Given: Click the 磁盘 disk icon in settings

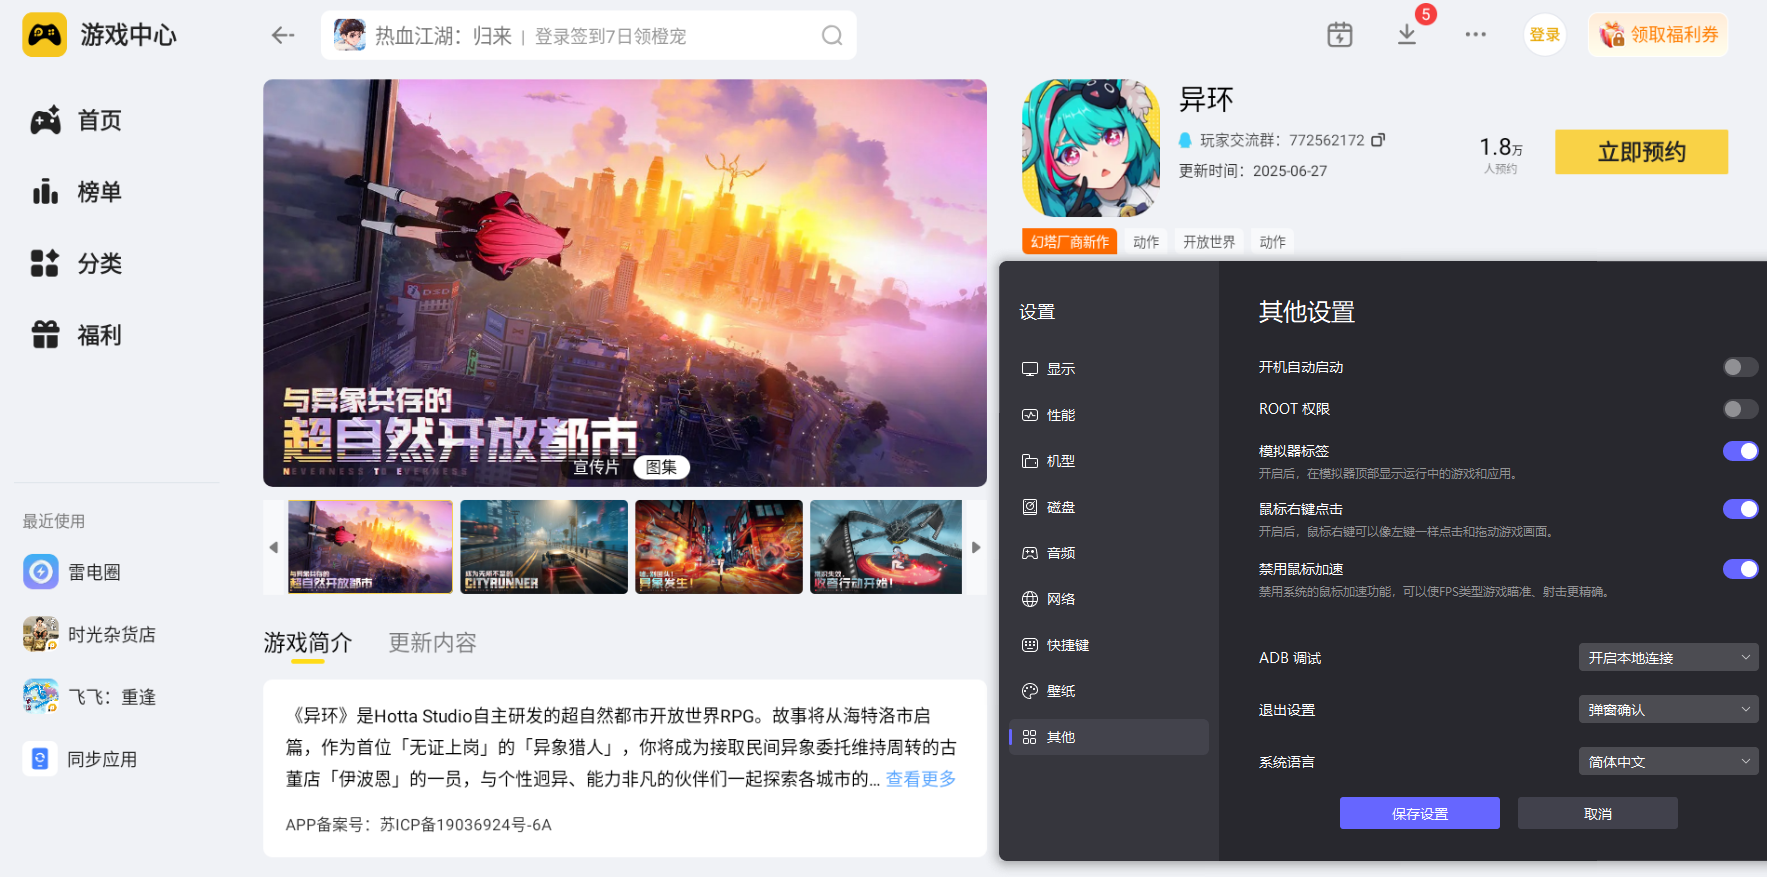Looking at the screenshot, I should click(1030, 507).
